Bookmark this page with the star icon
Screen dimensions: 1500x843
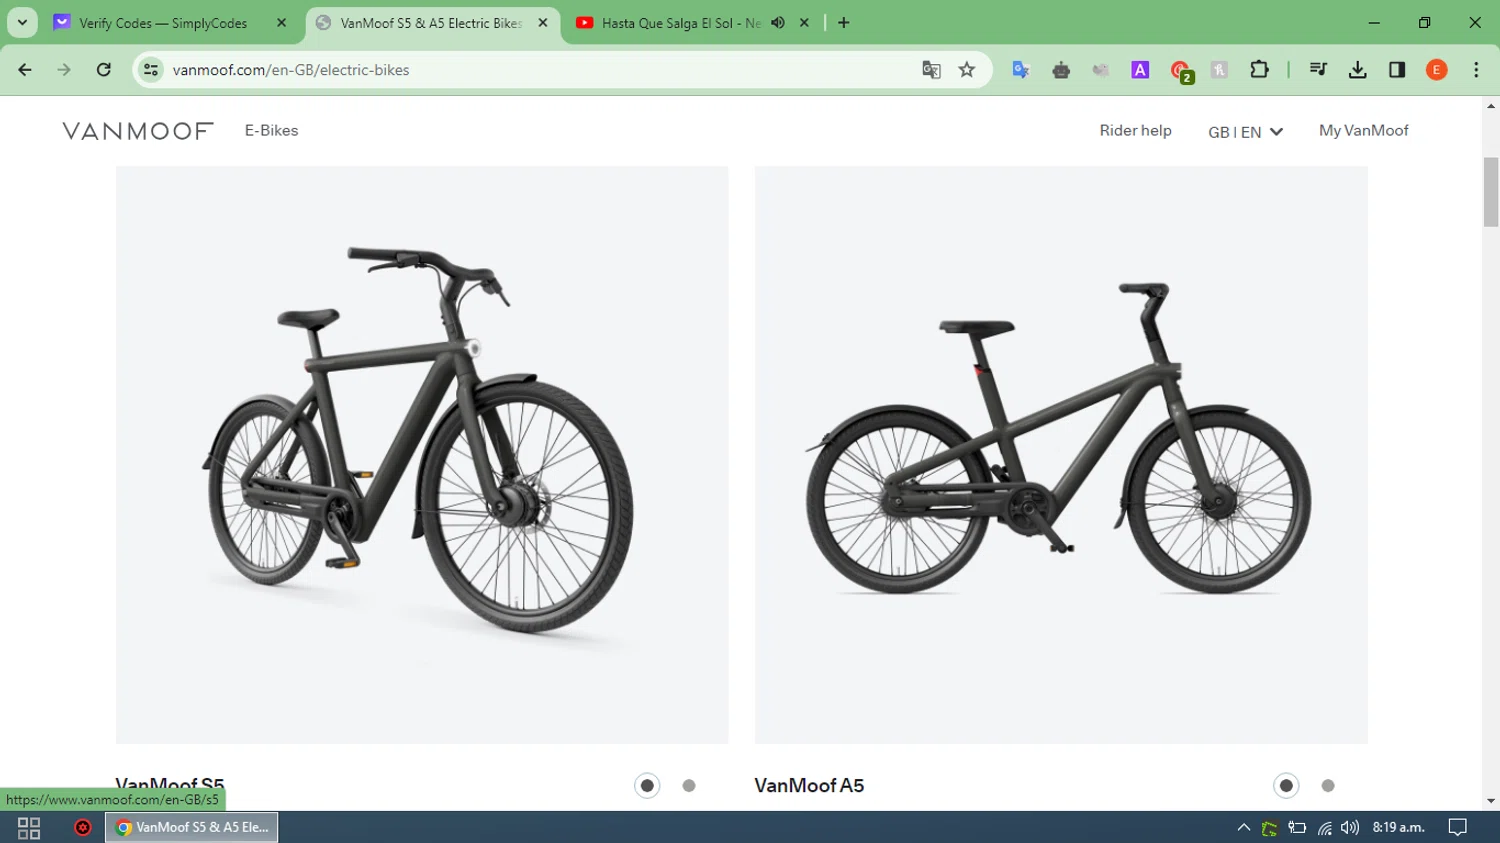[967, 70]
